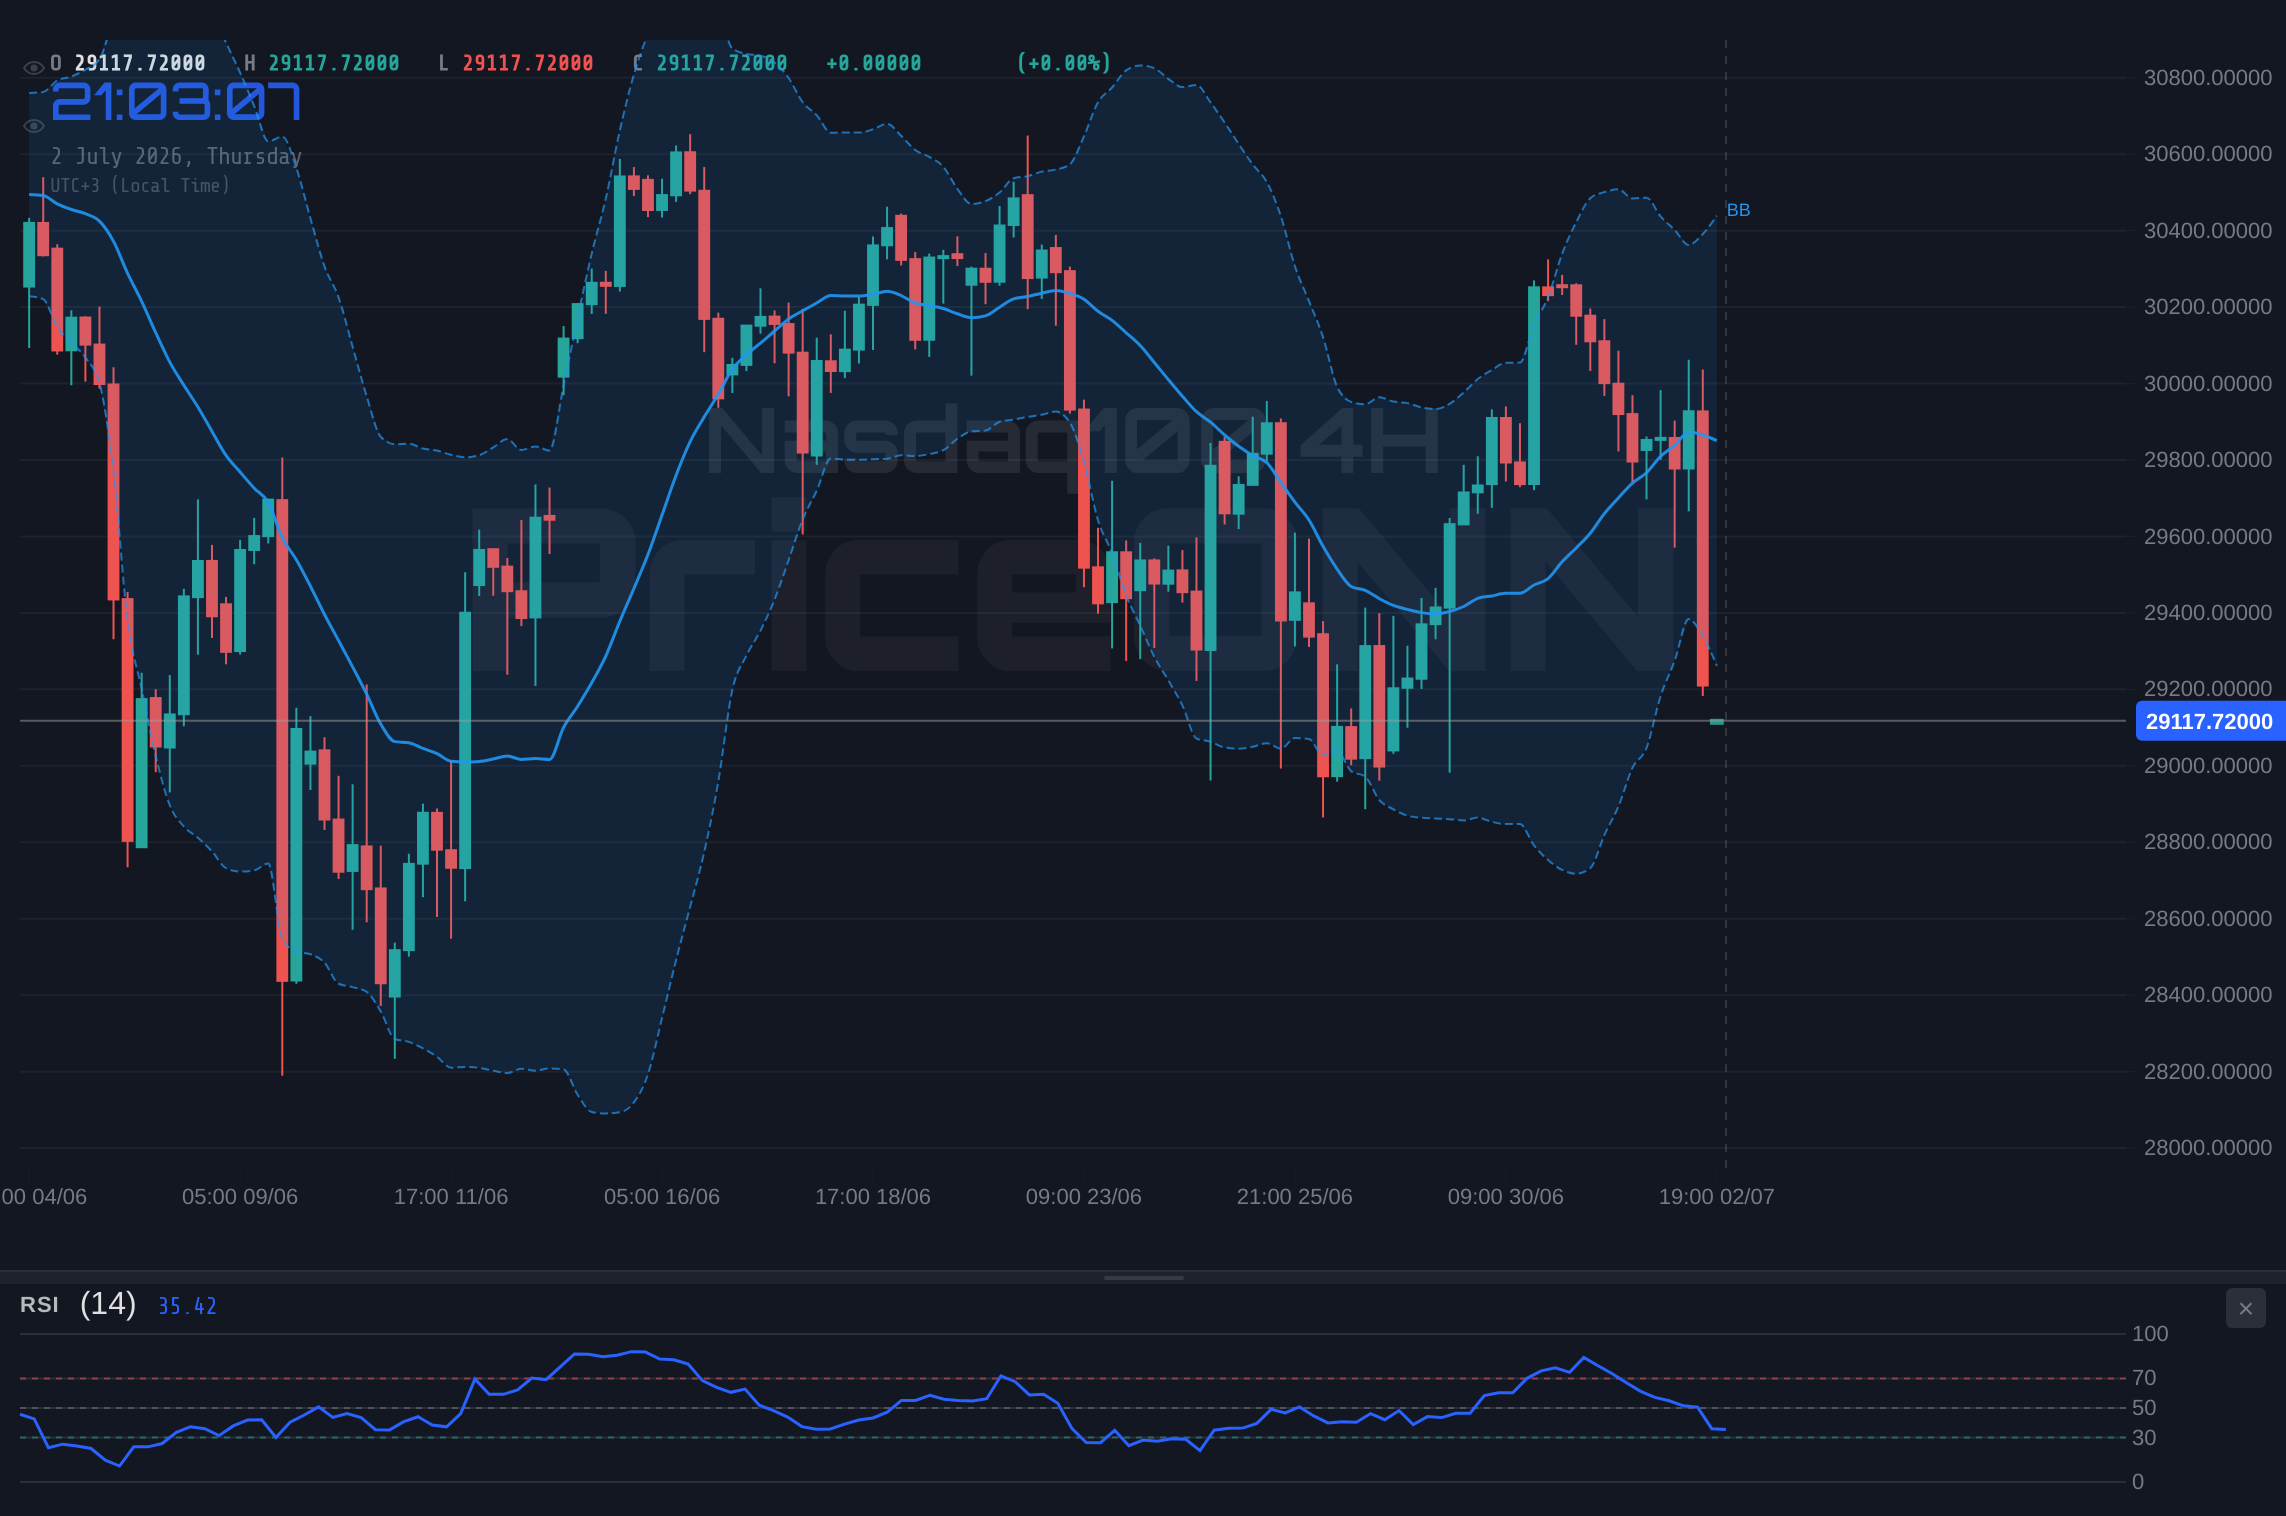Click the 29200.00000 price axis label
Viewport: 2286px width, 1516px height.
pyautogui.click(x=2207, y=689)
